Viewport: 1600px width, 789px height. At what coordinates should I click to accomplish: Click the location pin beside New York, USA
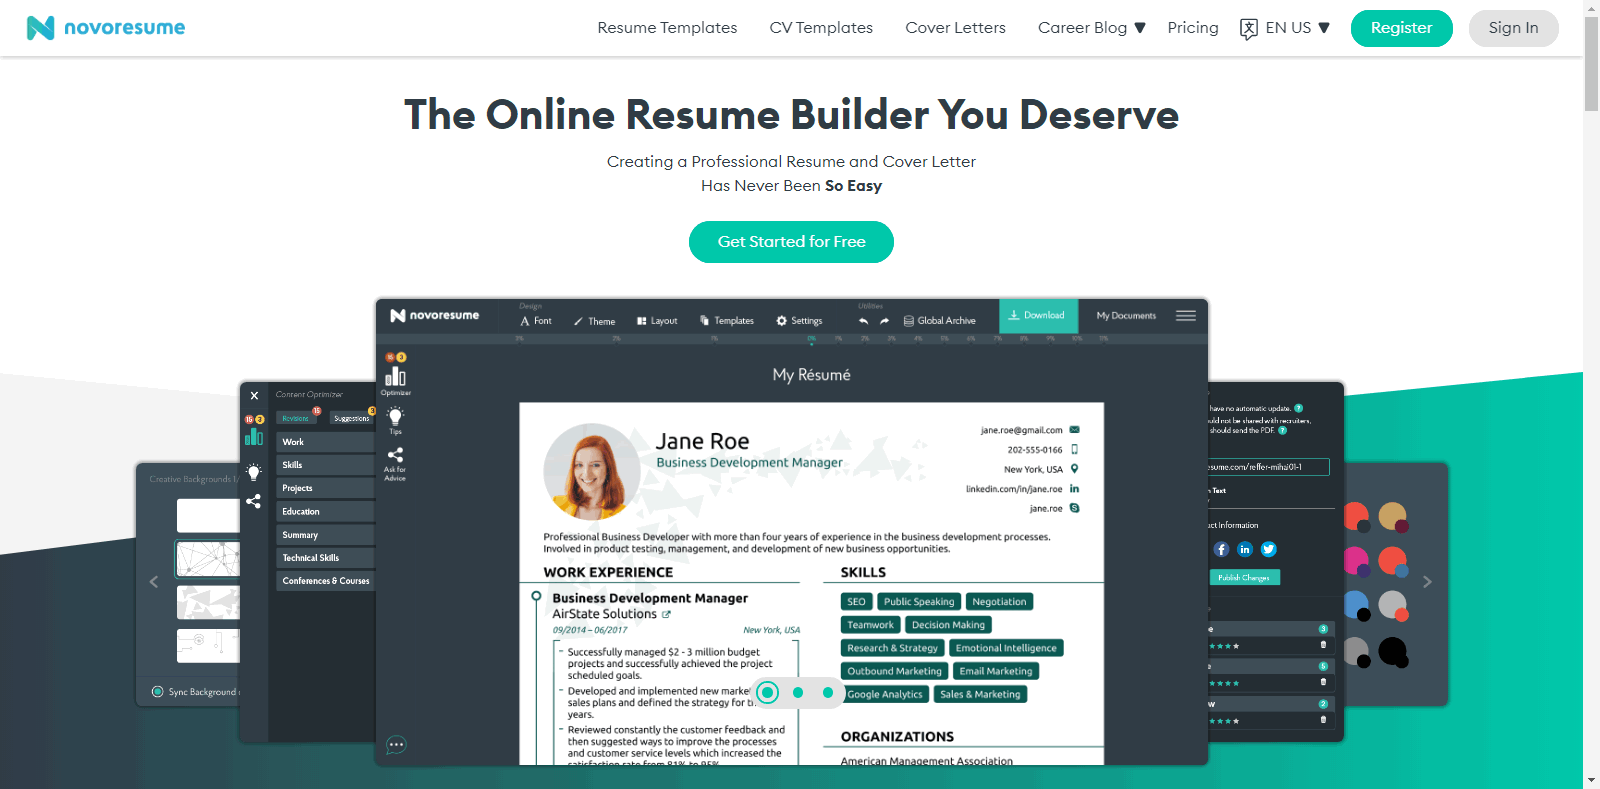pyautogui.click(x=1075, y=469)
